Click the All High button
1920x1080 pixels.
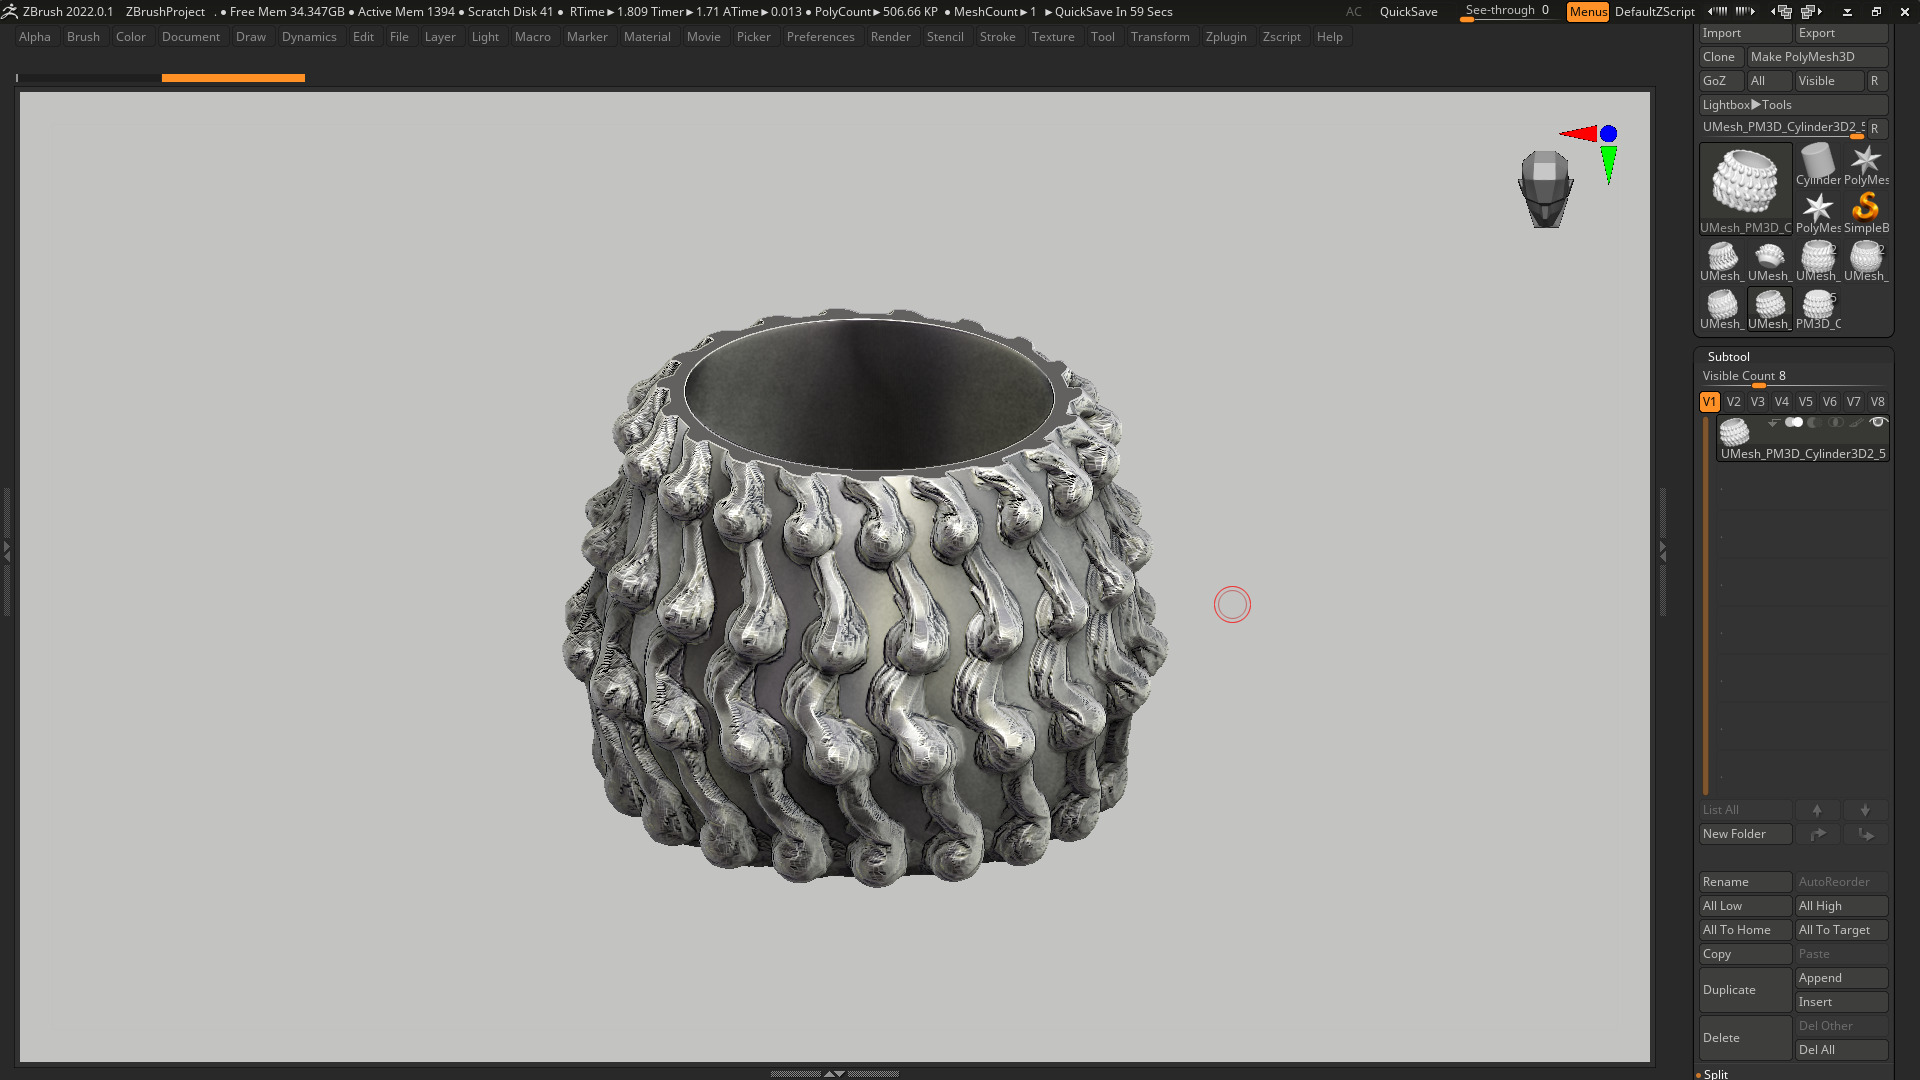pos(1841,906)
